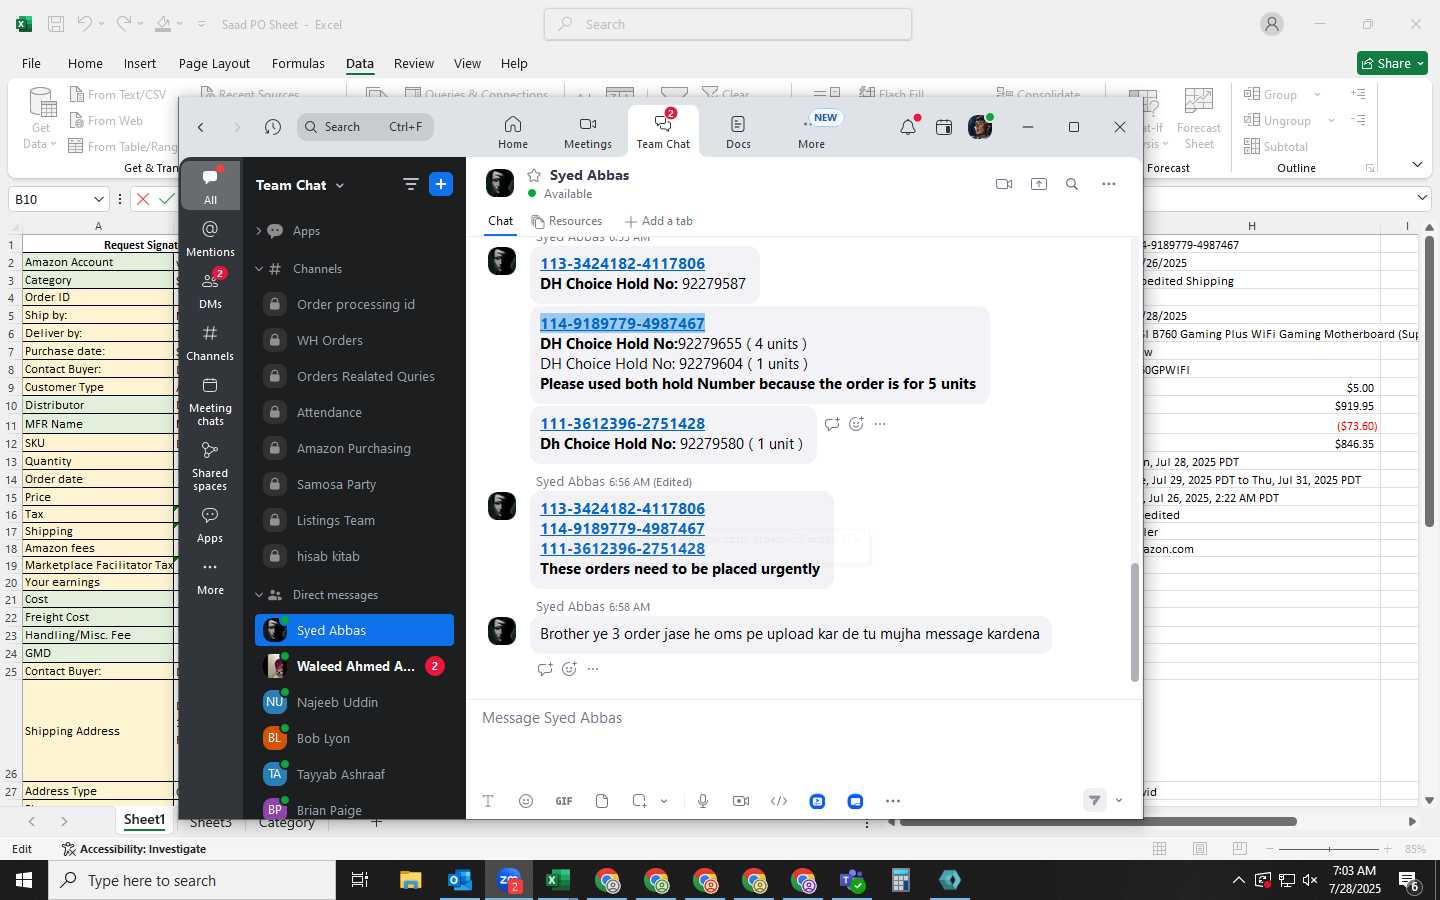Screen dimensions: 1440x900
Task: Open emoji picker in message toolbar
Action: 526,801
